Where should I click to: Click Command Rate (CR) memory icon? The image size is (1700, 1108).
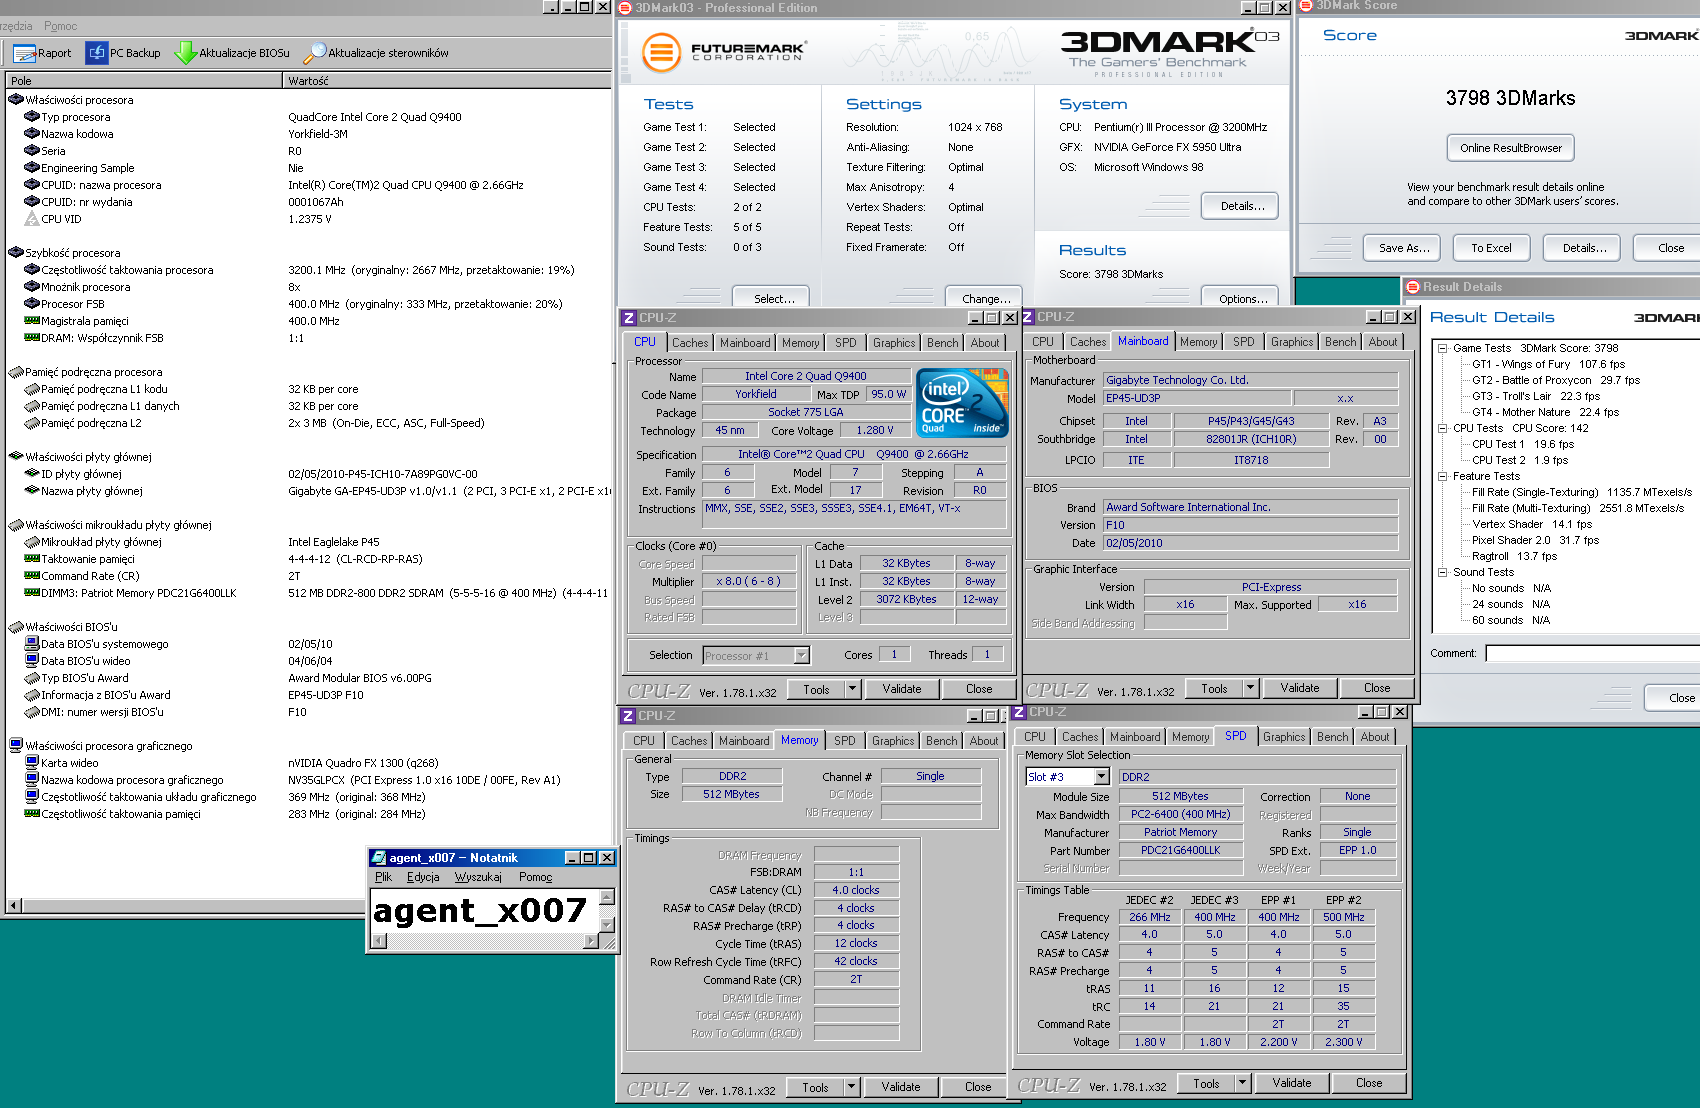click(32, 576)
